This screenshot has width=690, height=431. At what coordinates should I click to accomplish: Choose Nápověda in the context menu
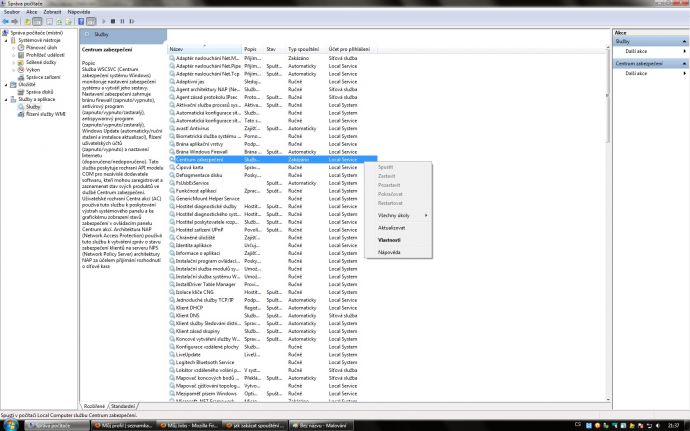coord(398,253)
